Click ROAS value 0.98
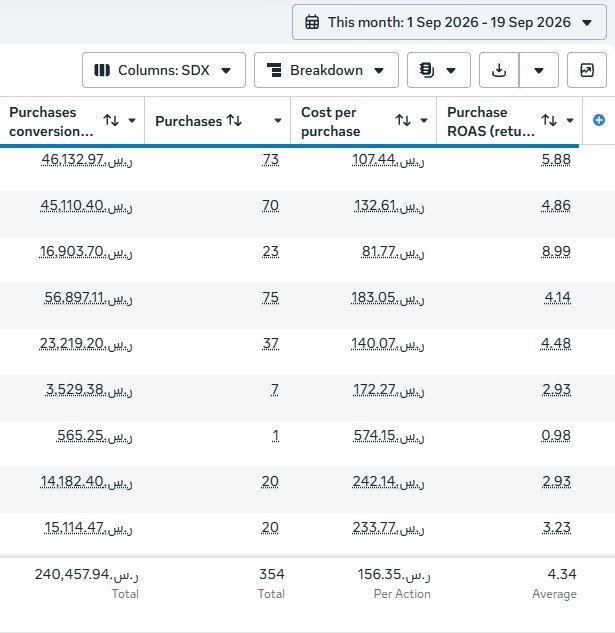Viewport: 615px width, 633px height. tap(556, 436)
